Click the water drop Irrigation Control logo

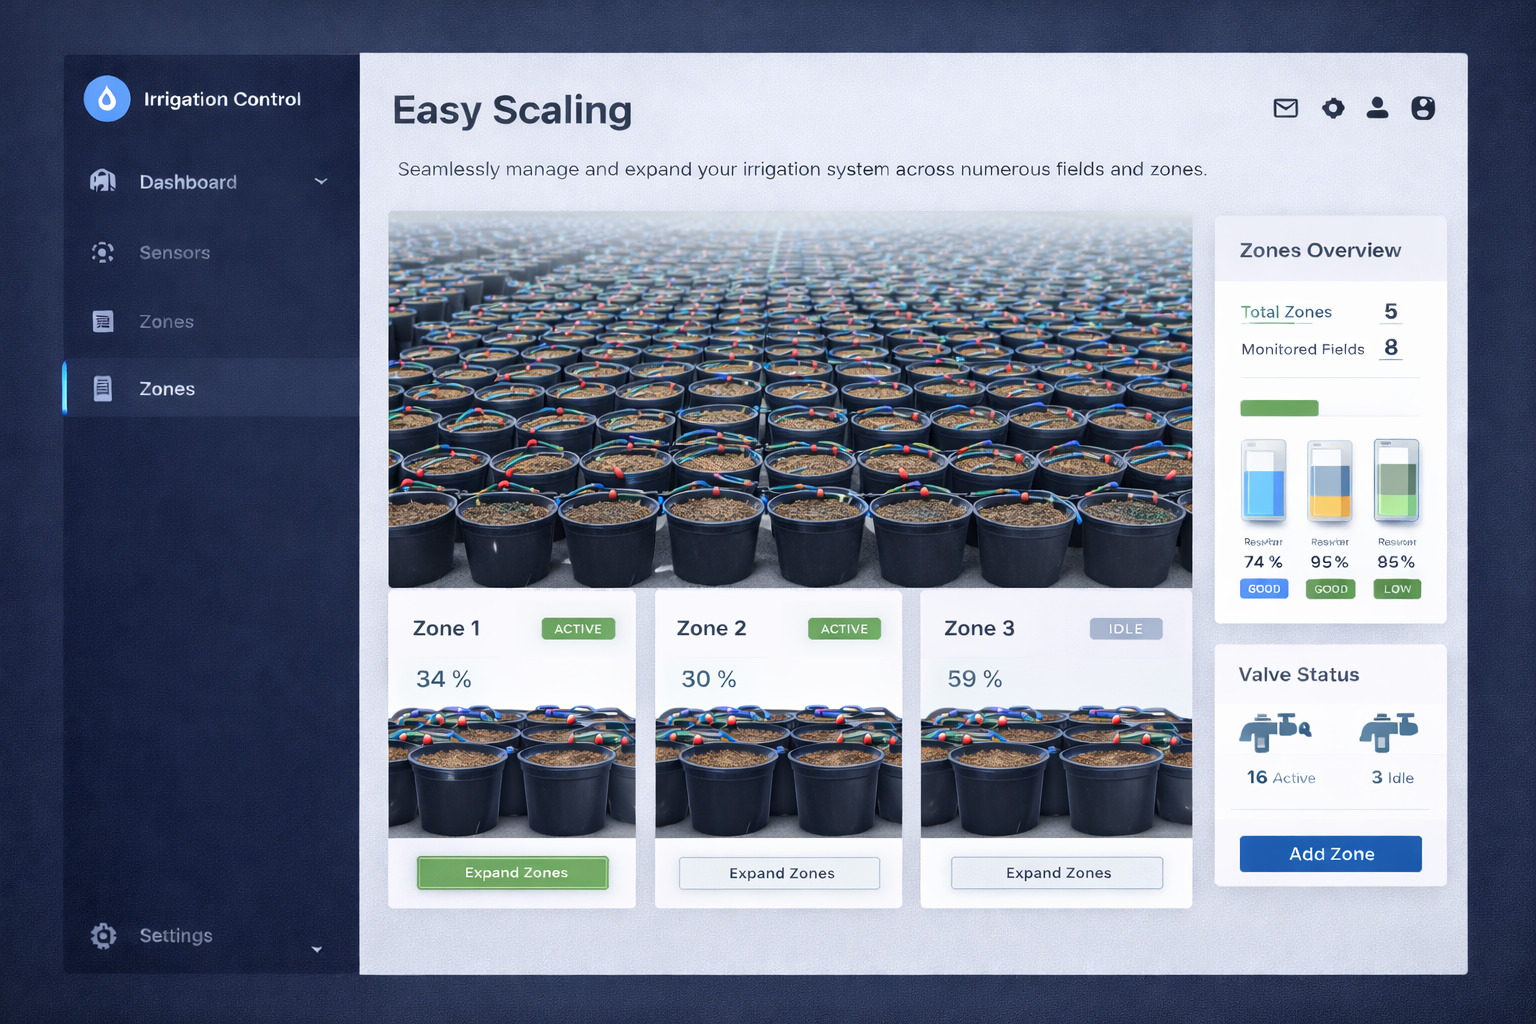107,99
